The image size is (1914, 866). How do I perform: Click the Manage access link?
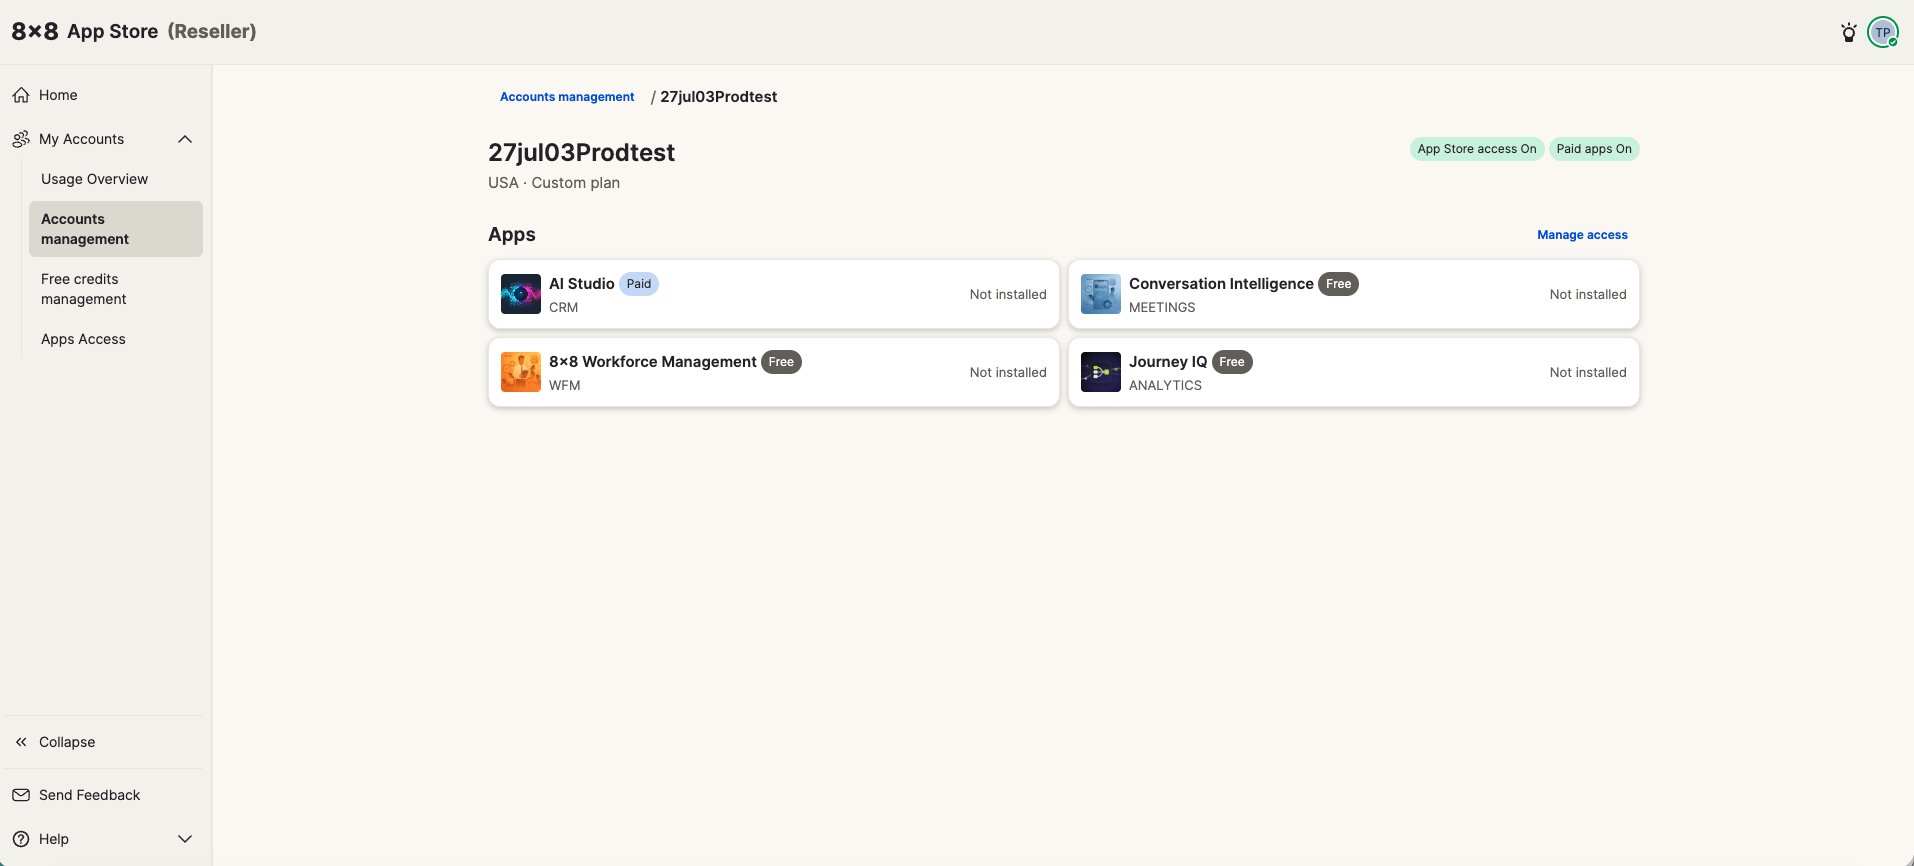[1582, 235]
